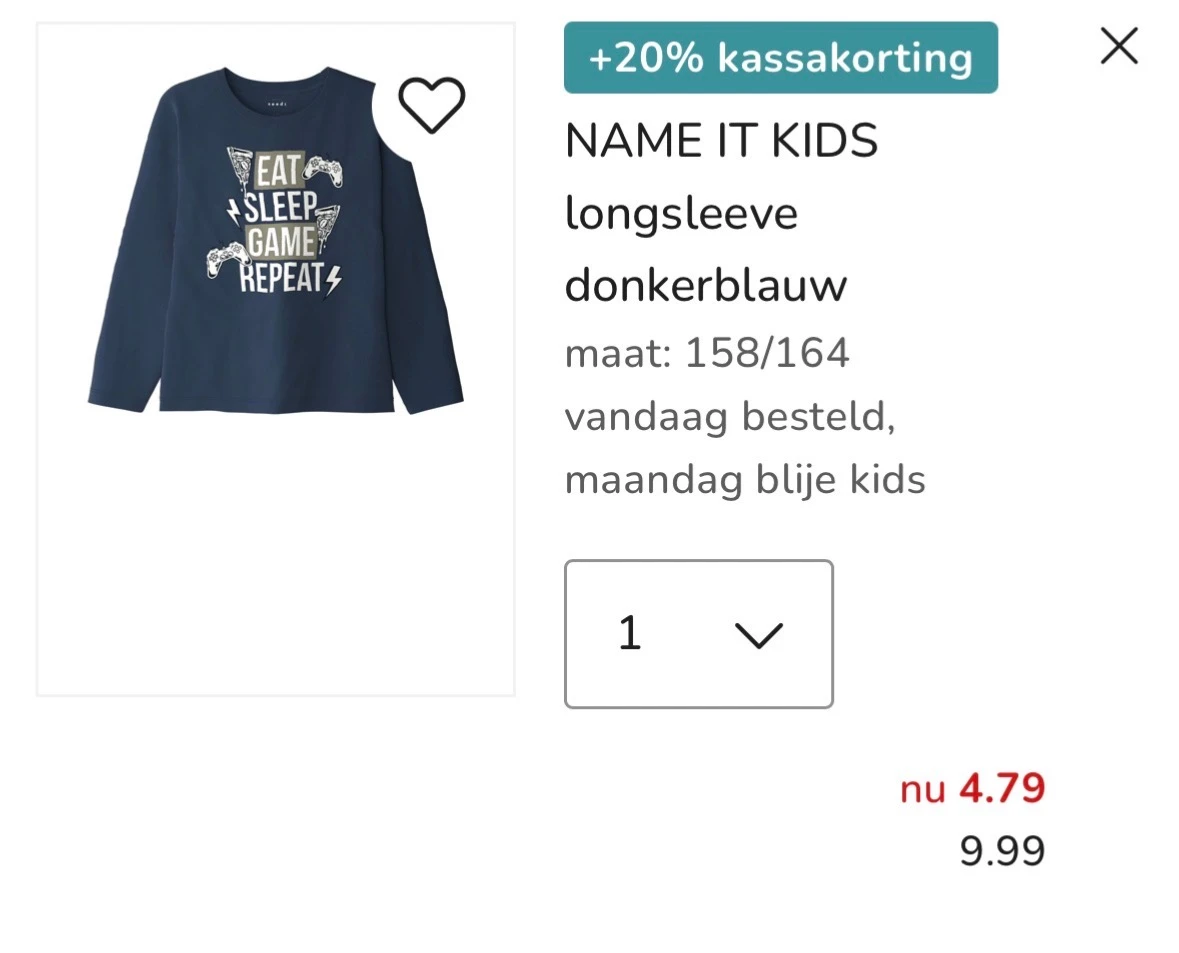Open the quantity dropdown
This screenshot has height=953, width=1179.
(698, 634)
